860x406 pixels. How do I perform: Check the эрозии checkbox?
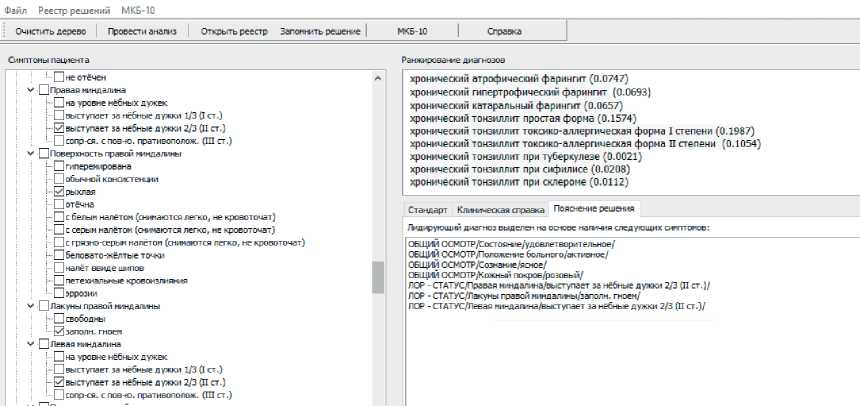coord(59,294)
